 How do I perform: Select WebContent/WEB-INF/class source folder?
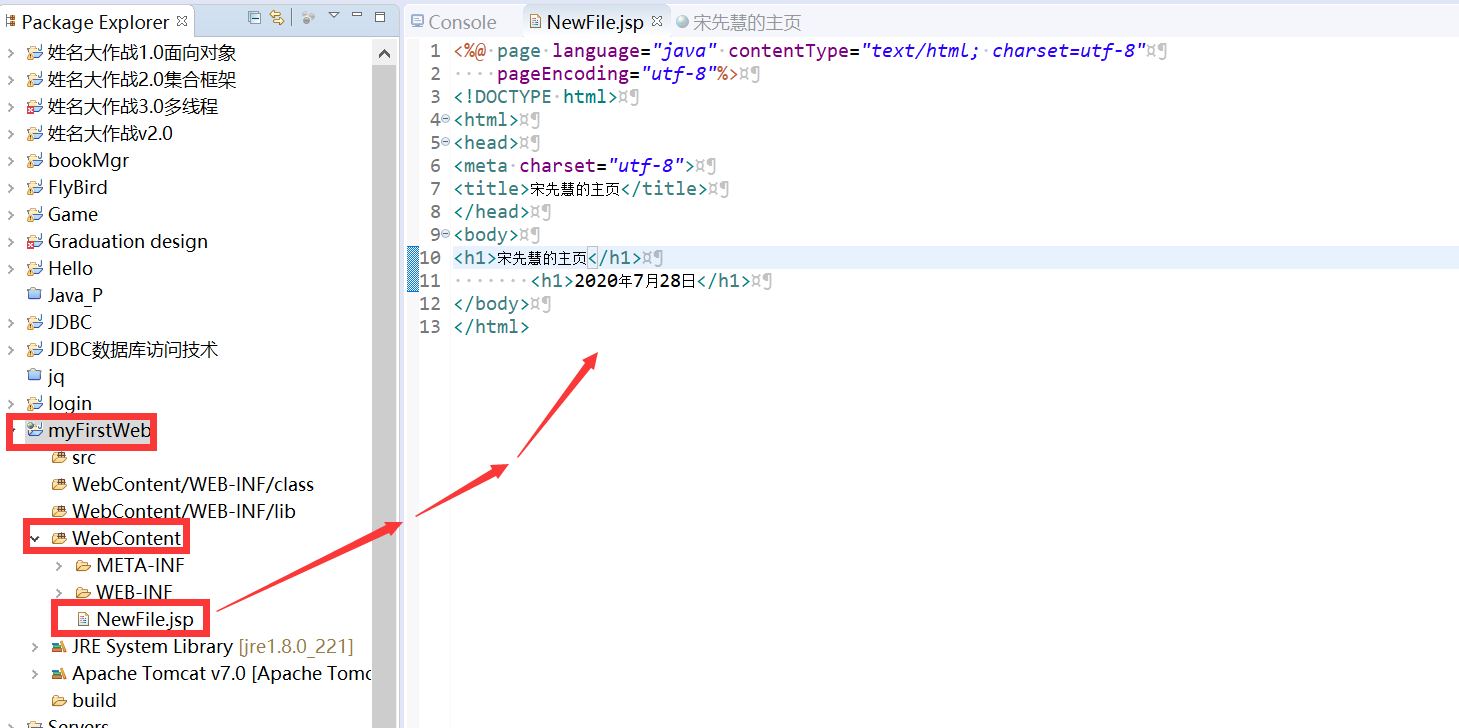click(x=193, y=485)
